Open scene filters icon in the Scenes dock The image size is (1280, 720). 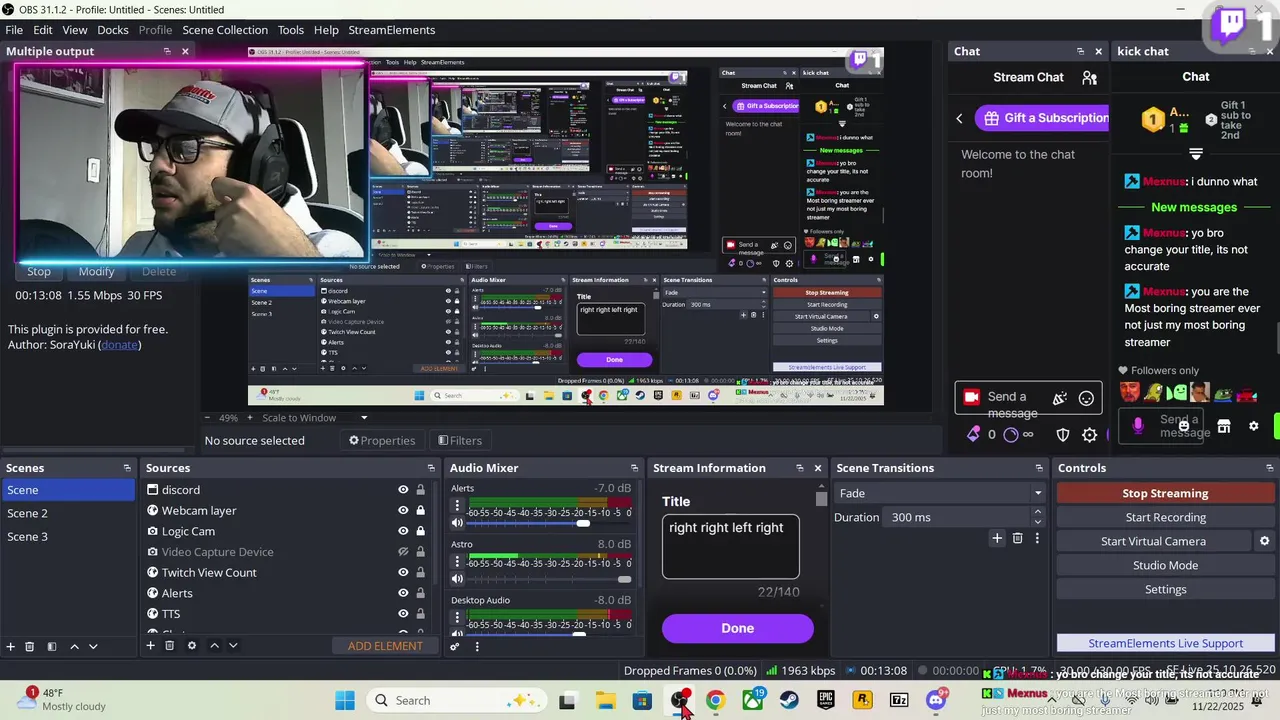click(52, 646)
